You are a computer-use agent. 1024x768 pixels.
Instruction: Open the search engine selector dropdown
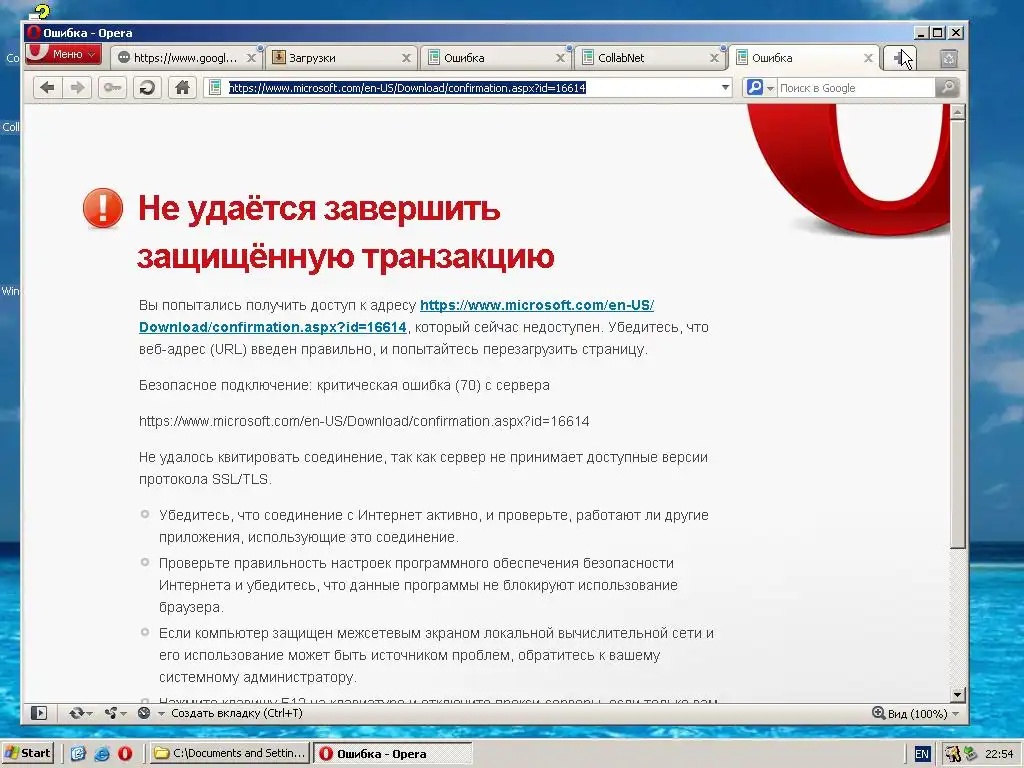click(x=760, y=88)
